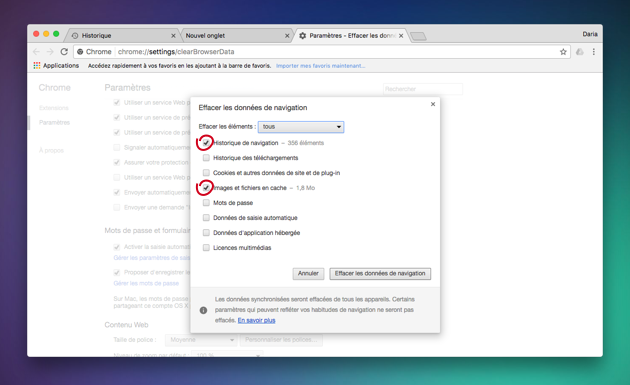Click Gérer les mots de passe link

pos(146,284)
